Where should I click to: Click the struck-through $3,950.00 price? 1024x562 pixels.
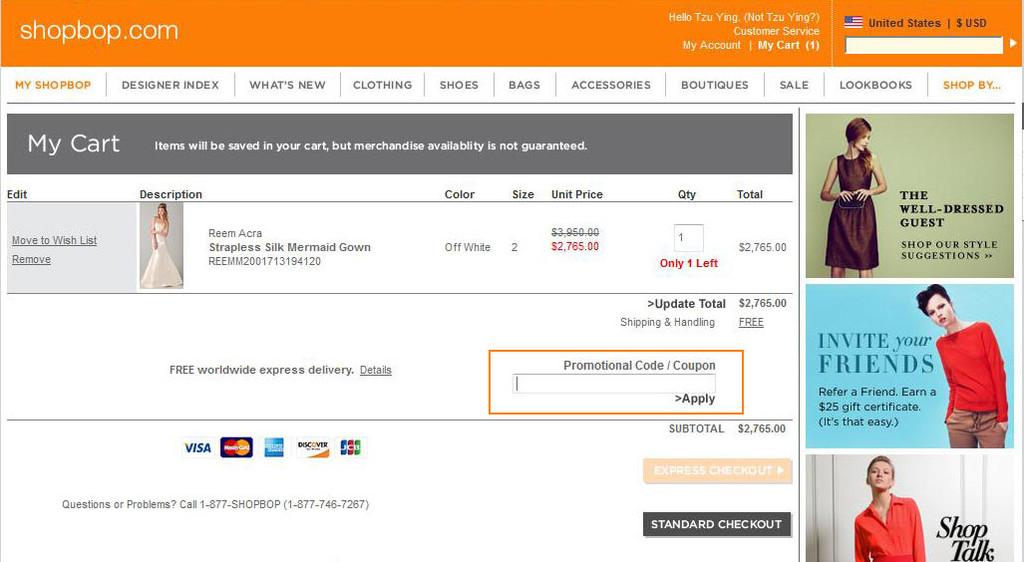575,232
